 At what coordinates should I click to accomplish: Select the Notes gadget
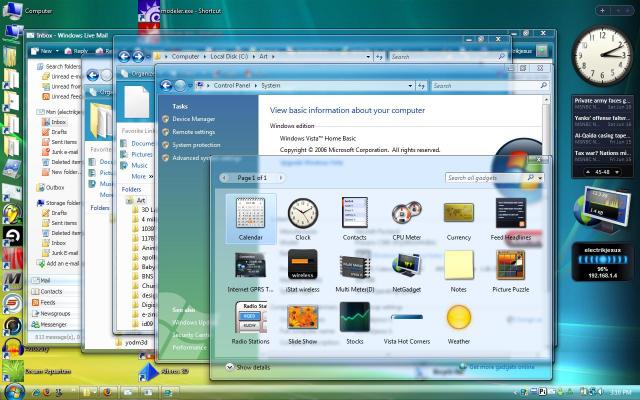[x=458, y=271]
